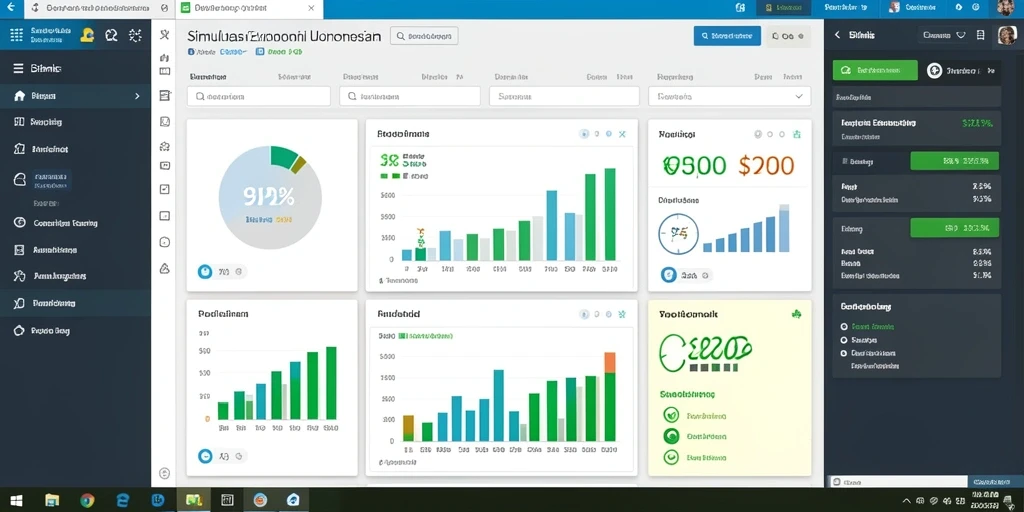The height and width of the screenshot is (512, 1024).
Task: Click the user avatar in the right panel header
Action: [x=1007, y=35]
